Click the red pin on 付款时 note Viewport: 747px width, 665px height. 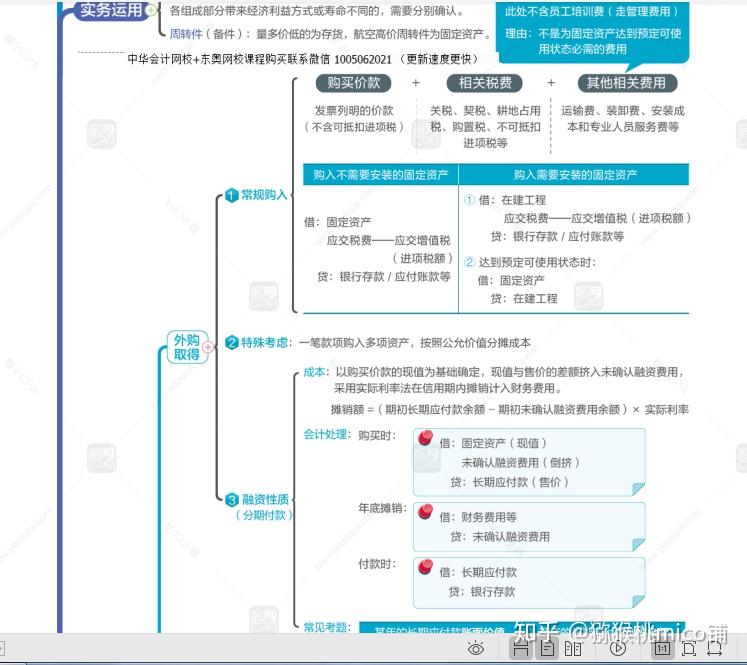[x=425, y=566]
